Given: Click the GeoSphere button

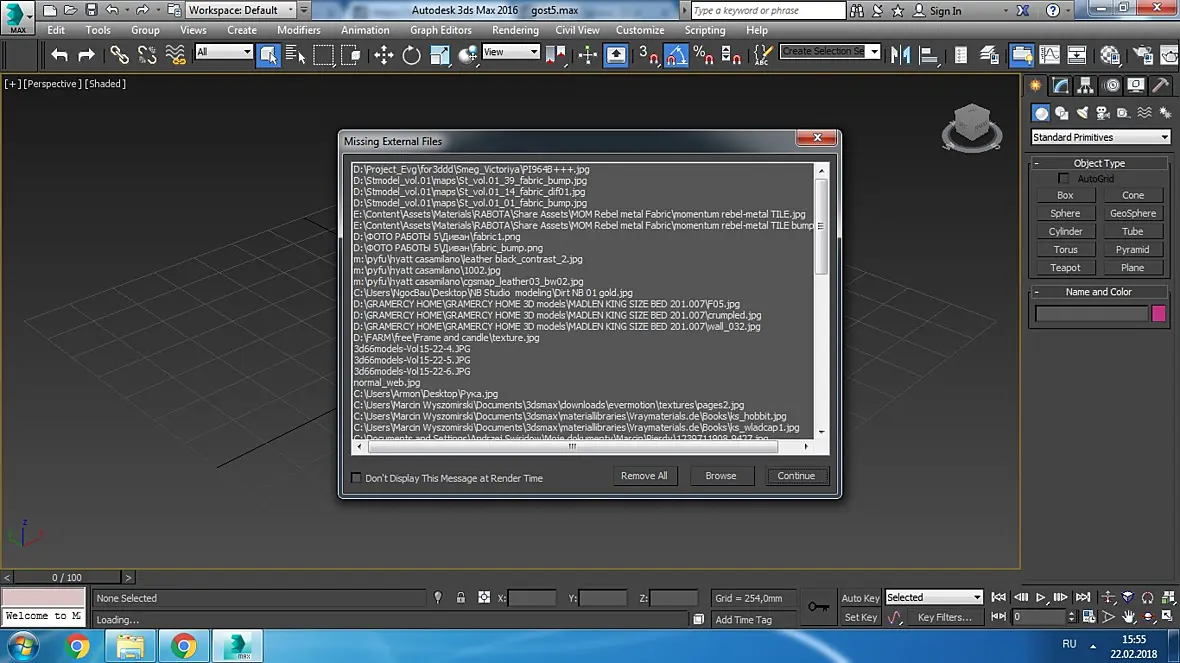Looking at the screenshot, I should pos(1132,213).
